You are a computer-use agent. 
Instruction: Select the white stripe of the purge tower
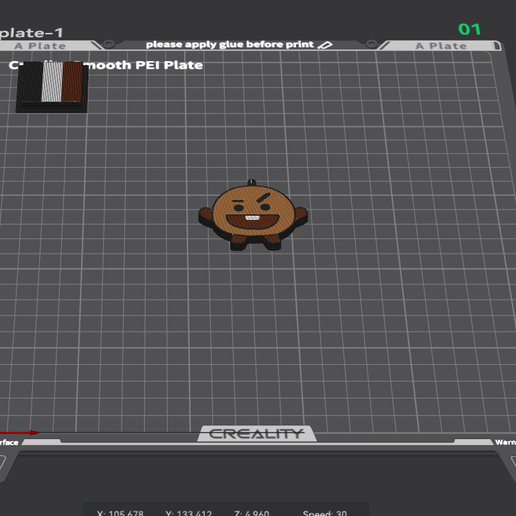pyautogui.click(x=52, y=82)
